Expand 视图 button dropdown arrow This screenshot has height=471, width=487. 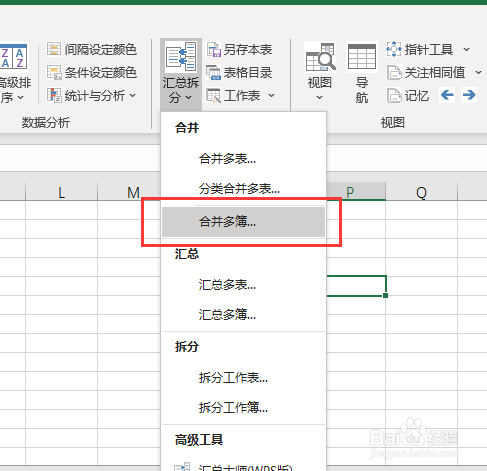[x=319, y=97]
